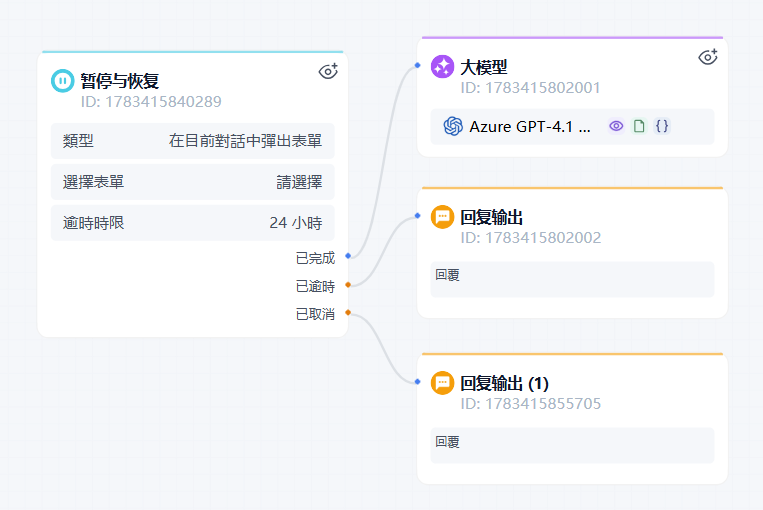This screenshot has width=763, height=510.
Task: Select the 大模型 node title
Action: [x=484, y=67]
